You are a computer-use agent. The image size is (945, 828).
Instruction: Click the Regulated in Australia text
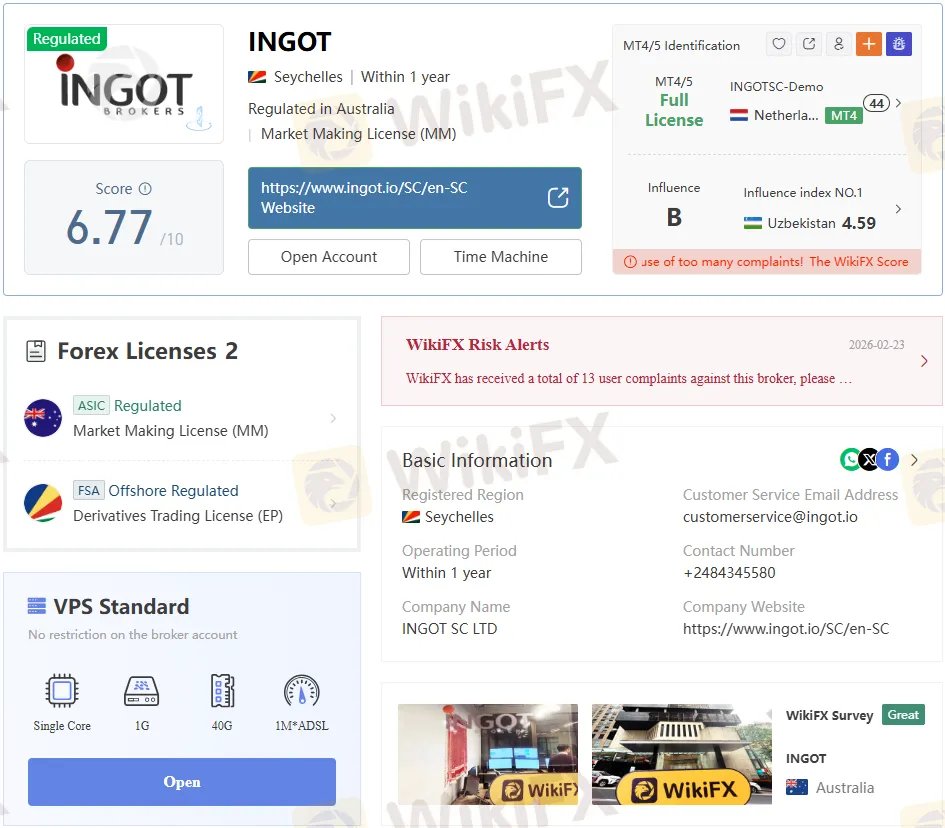click(321, 109)
